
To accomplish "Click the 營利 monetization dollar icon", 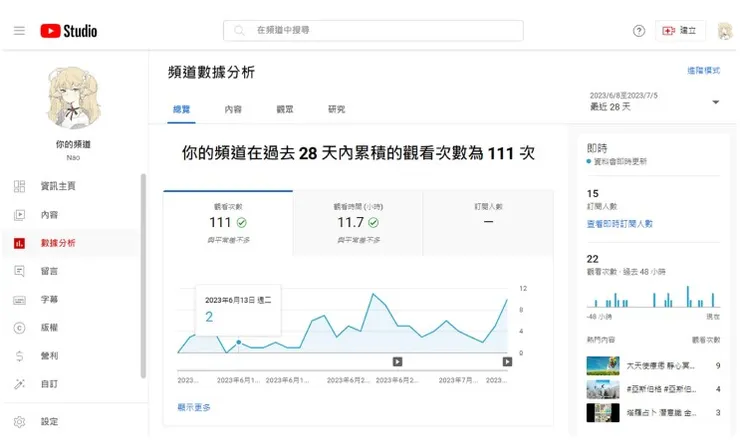I will [19, 356].
